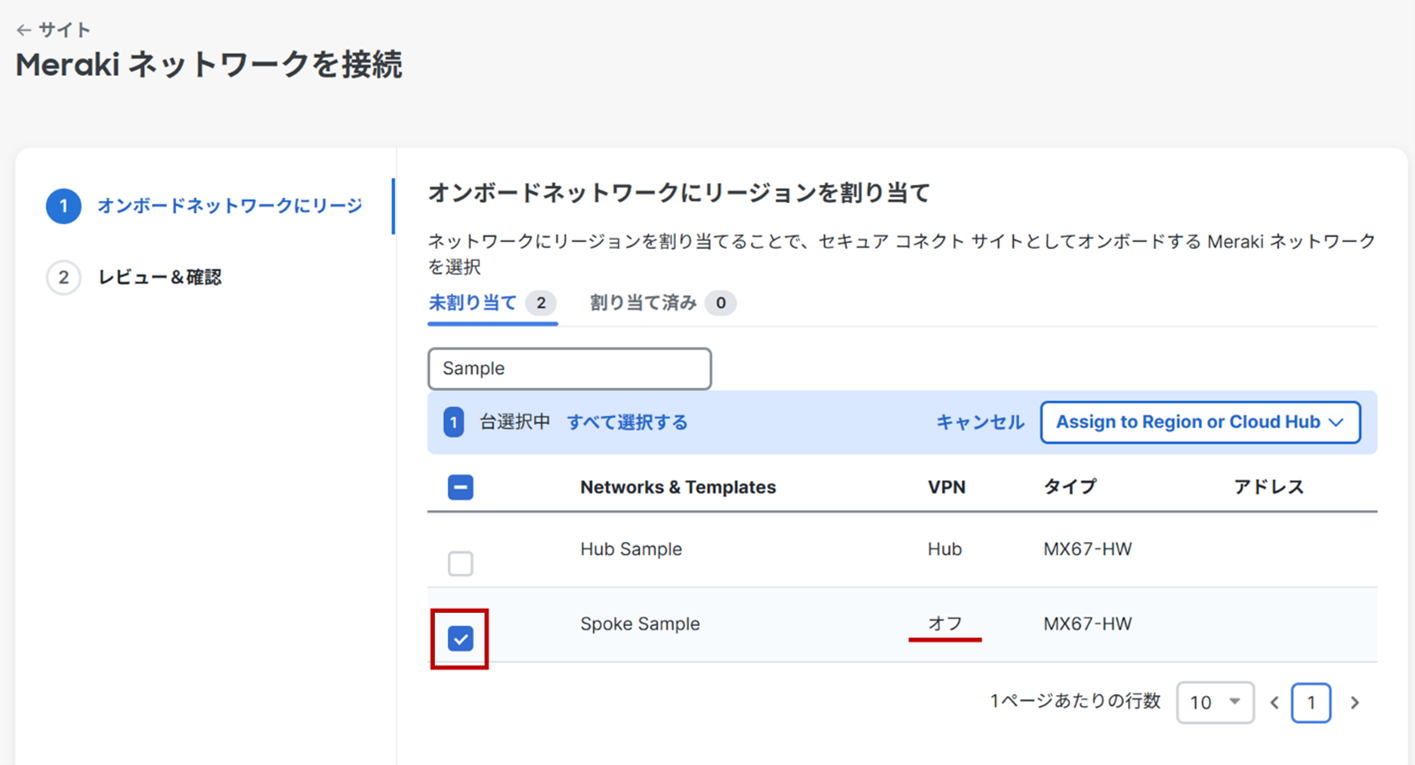Click the Networks & Templates column header
This screenshot has height=765, width=1415.
(678, 488)
